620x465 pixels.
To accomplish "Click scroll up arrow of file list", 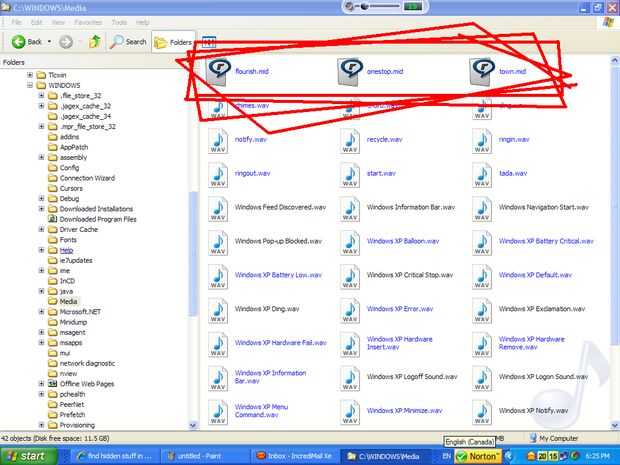I will [x=615, y=60].
